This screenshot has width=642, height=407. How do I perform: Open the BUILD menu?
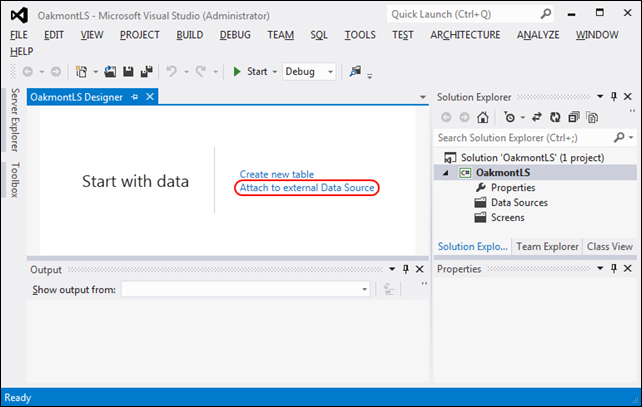(x=190, y=35)
